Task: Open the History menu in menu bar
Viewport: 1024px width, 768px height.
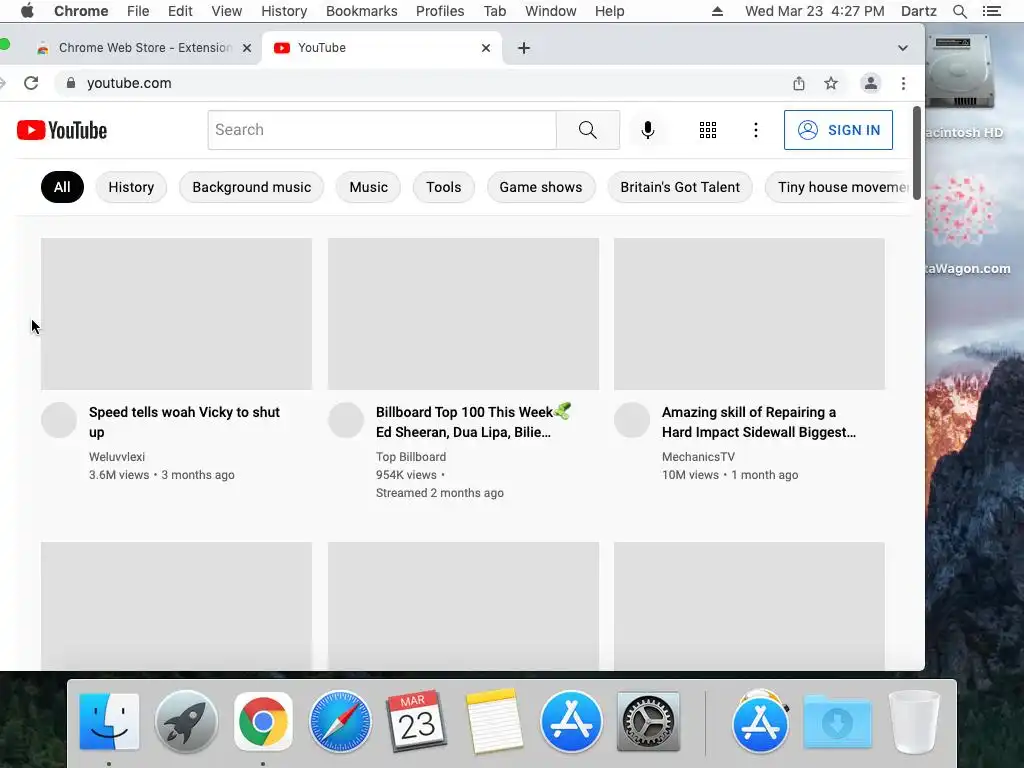Action: 284,11
